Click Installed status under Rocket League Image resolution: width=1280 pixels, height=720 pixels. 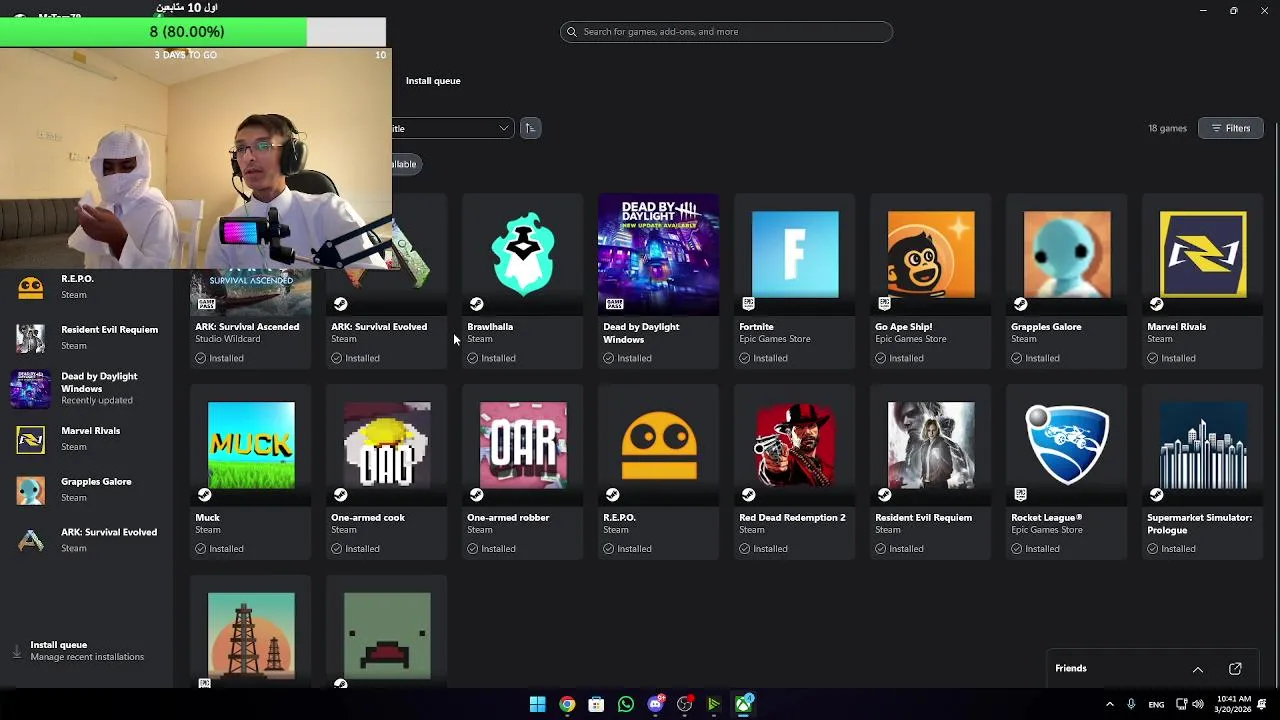pos(1035,549)
